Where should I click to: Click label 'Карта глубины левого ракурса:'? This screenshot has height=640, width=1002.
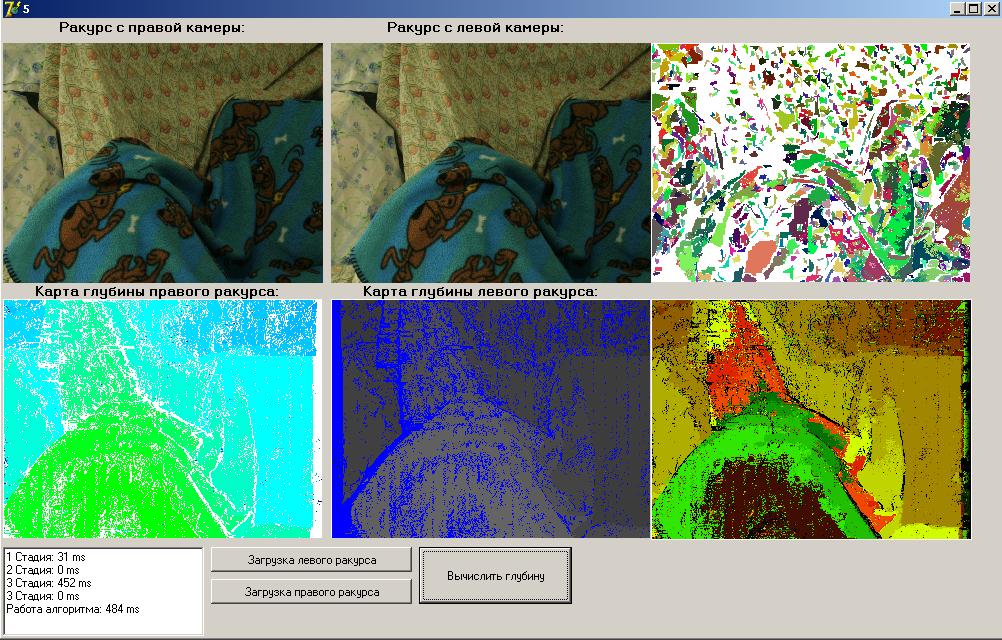[x=480, y=291]
